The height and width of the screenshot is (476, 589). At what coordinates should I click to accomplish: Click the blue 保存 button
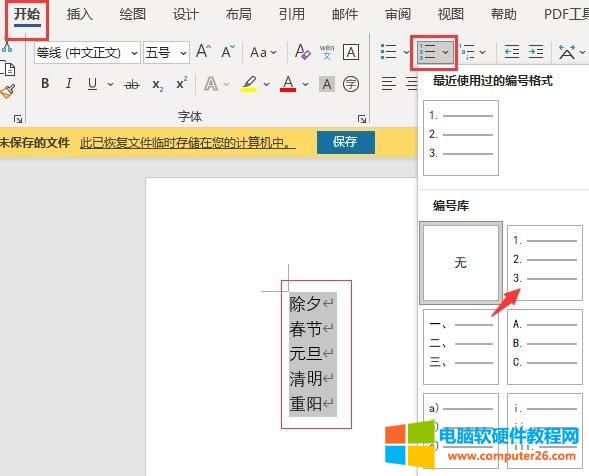[x=346, y=142]
